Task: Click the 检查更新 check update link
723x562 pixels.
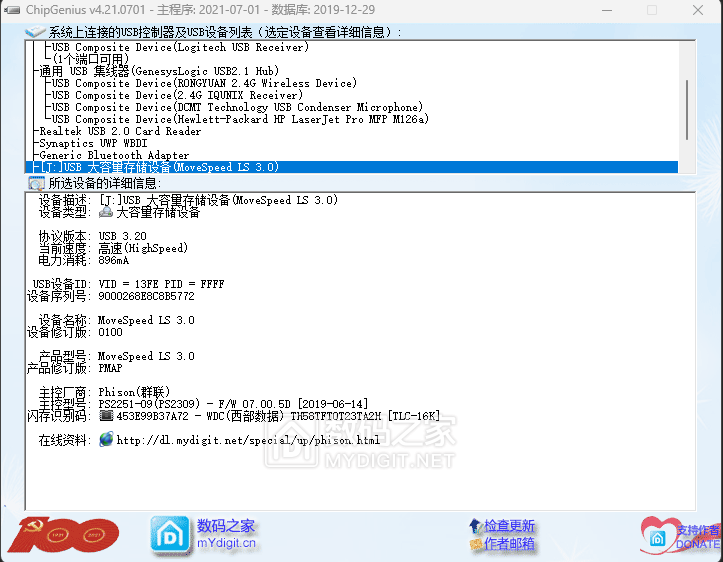Action: pyautogui.click(x=509, y=526)
